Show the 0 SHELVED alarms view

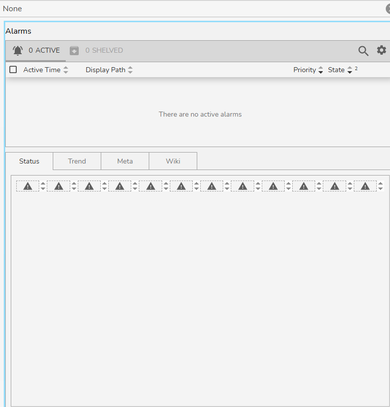[104, 50]
